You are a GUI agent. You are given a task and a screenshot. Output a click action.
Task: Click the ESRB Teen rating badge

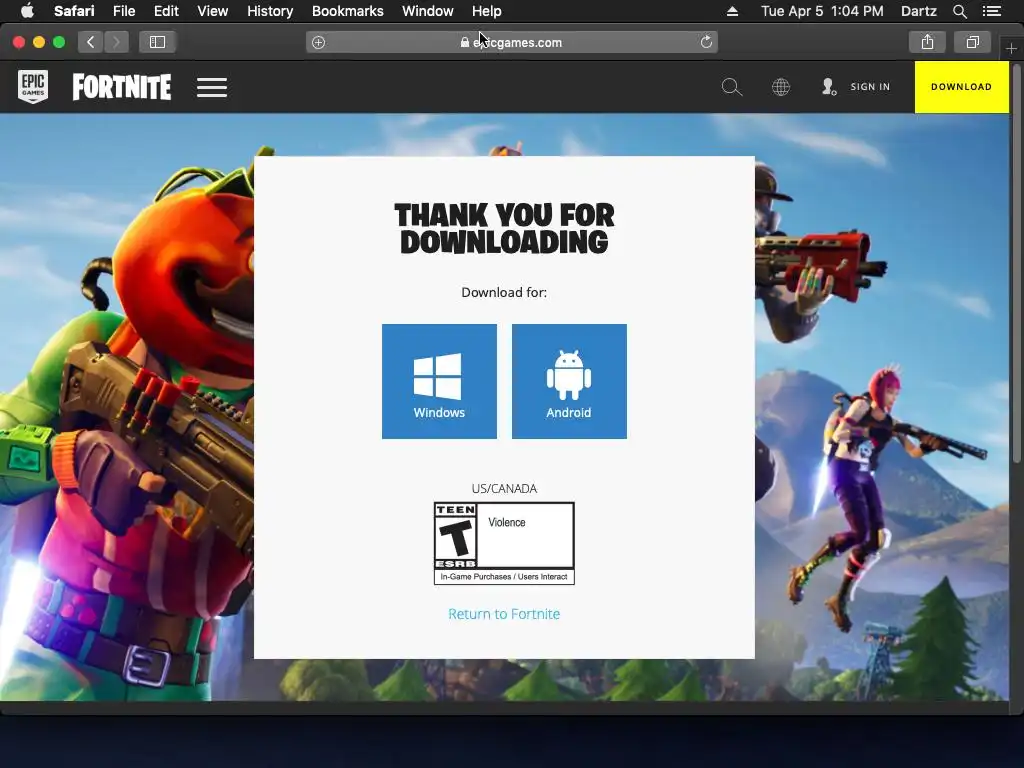[504, 543]
